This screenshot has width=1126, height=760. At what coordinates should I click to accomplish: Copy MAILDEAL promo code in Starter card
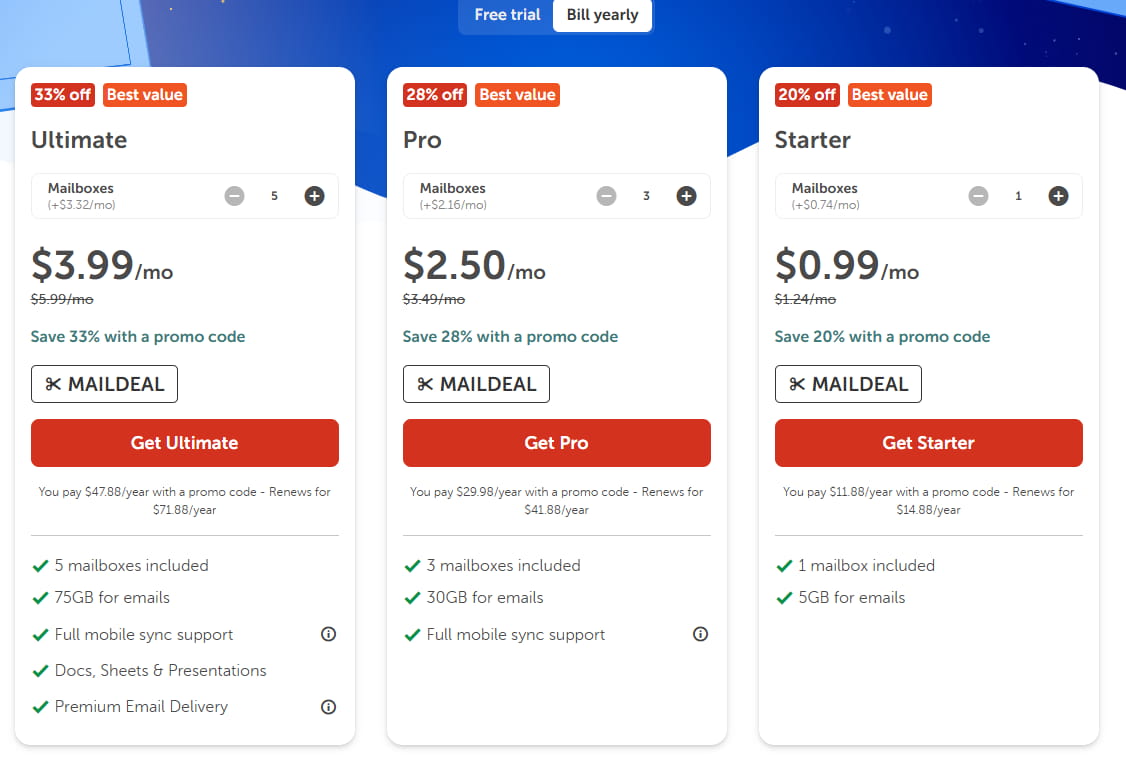pyautogui.click(x=848, y=384)
